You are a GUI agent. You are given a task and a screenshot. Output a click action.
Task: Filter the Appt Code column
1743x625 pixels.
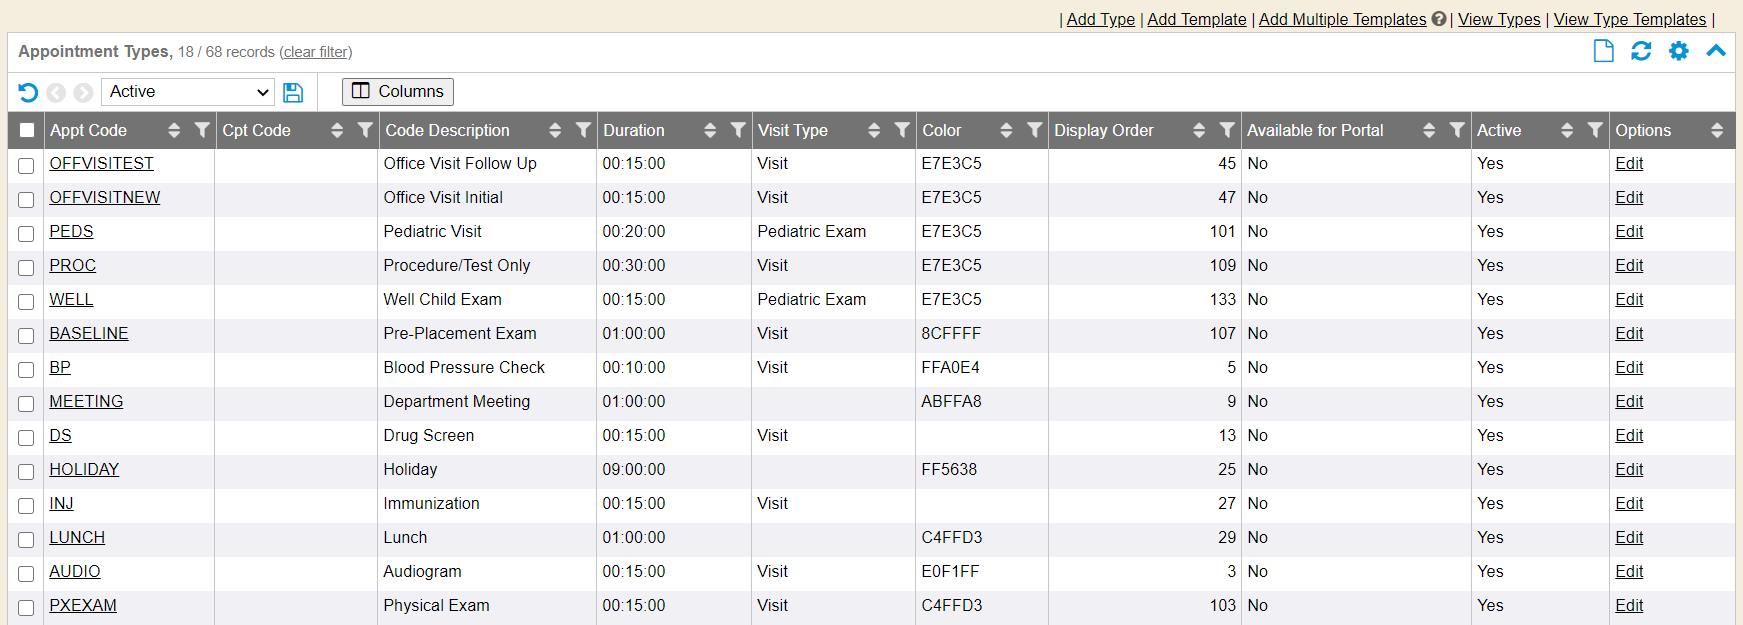click(x=202, y=130)
